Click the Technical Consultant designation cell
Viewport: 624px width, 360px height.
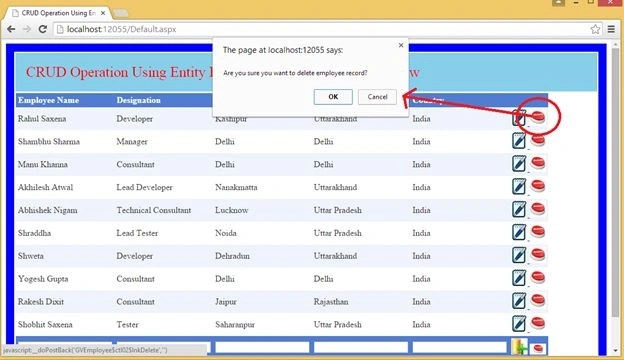(x=154, y=210)
